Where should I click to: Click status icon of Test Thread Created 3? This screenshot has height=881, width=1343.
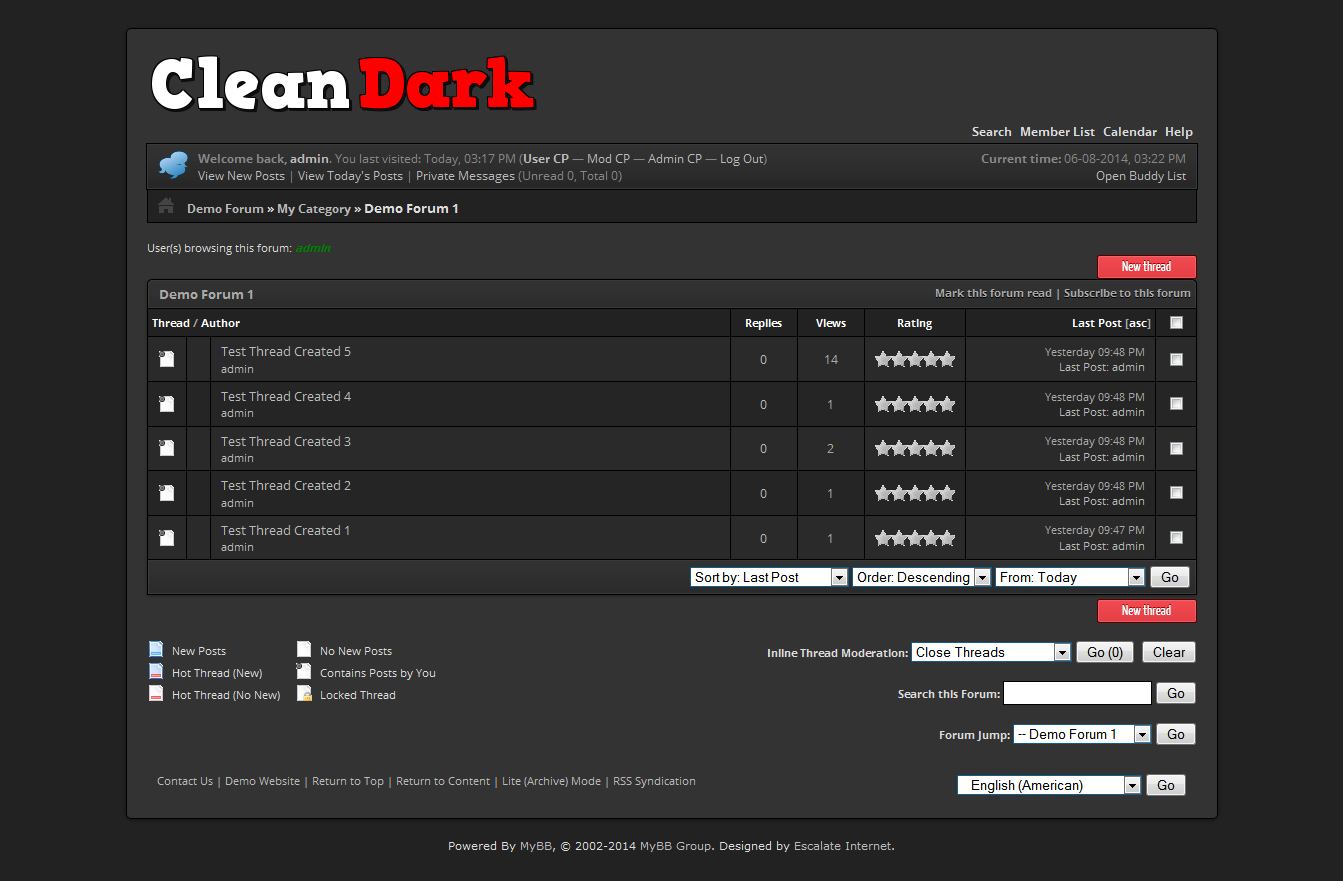pos(167,448)
